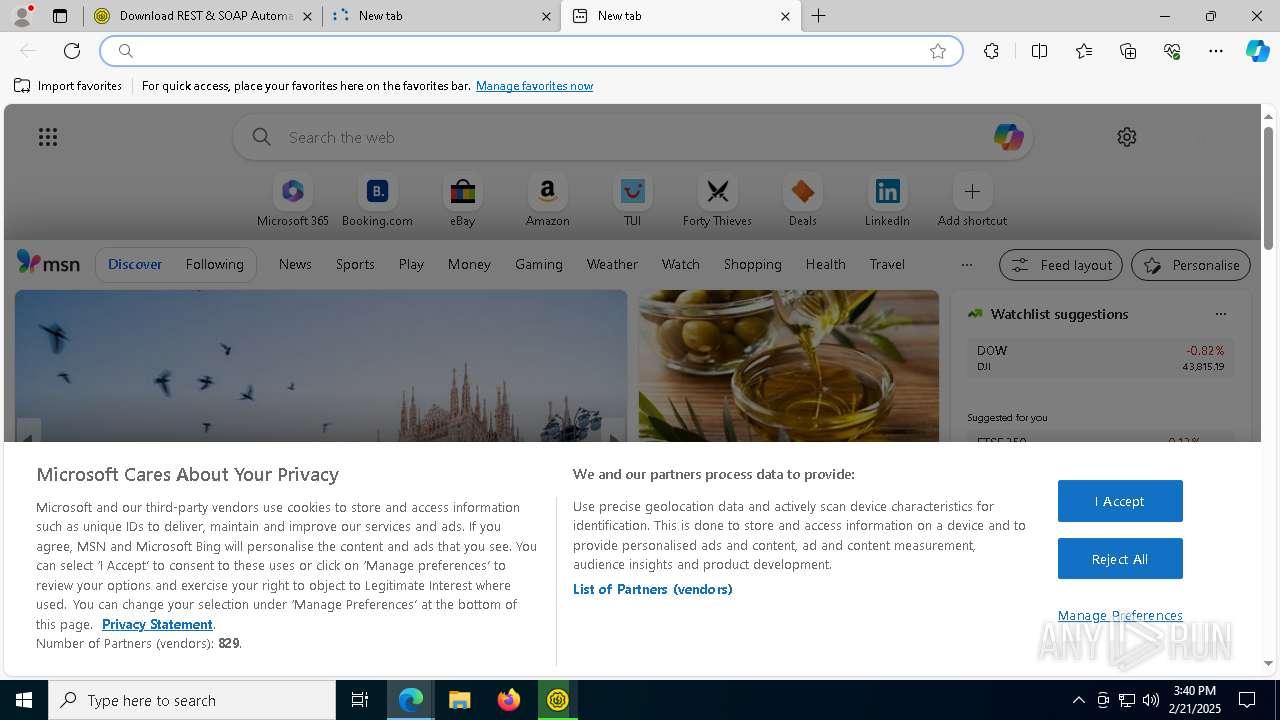Open the News category
This screenshot has width=1280, height=720.
(x=295, y=264)
